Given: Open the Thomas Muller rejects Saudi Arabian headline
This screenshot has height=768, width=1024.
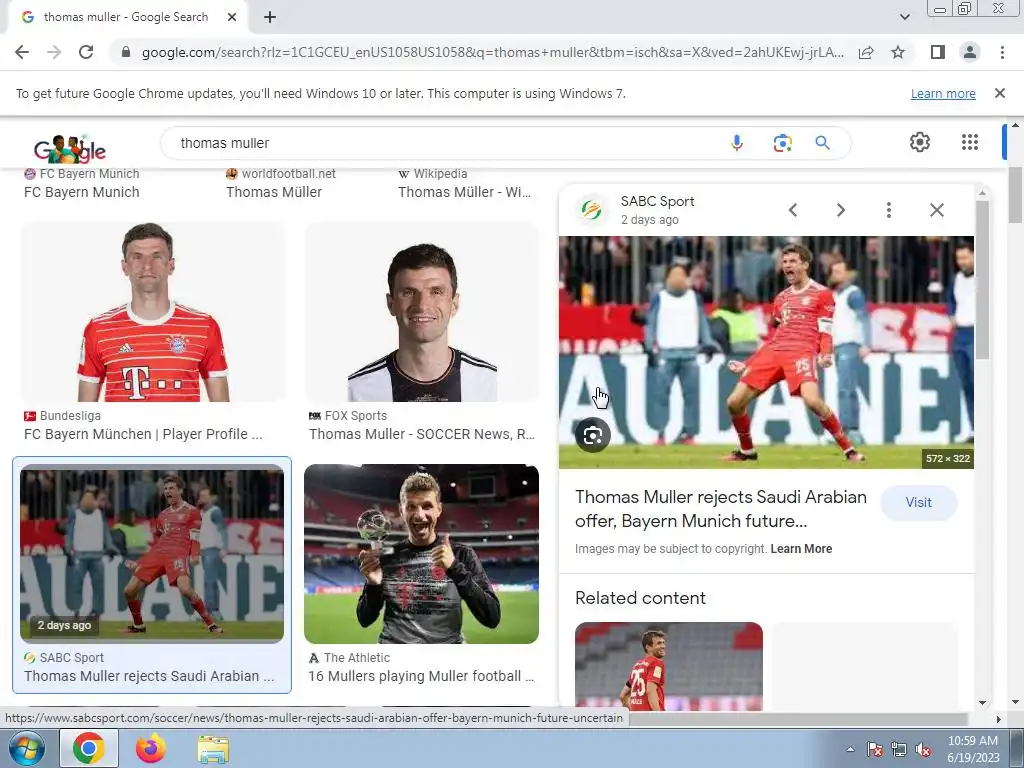Looking at the screenshot, I should pyautogui.click(x=720, y=509).
